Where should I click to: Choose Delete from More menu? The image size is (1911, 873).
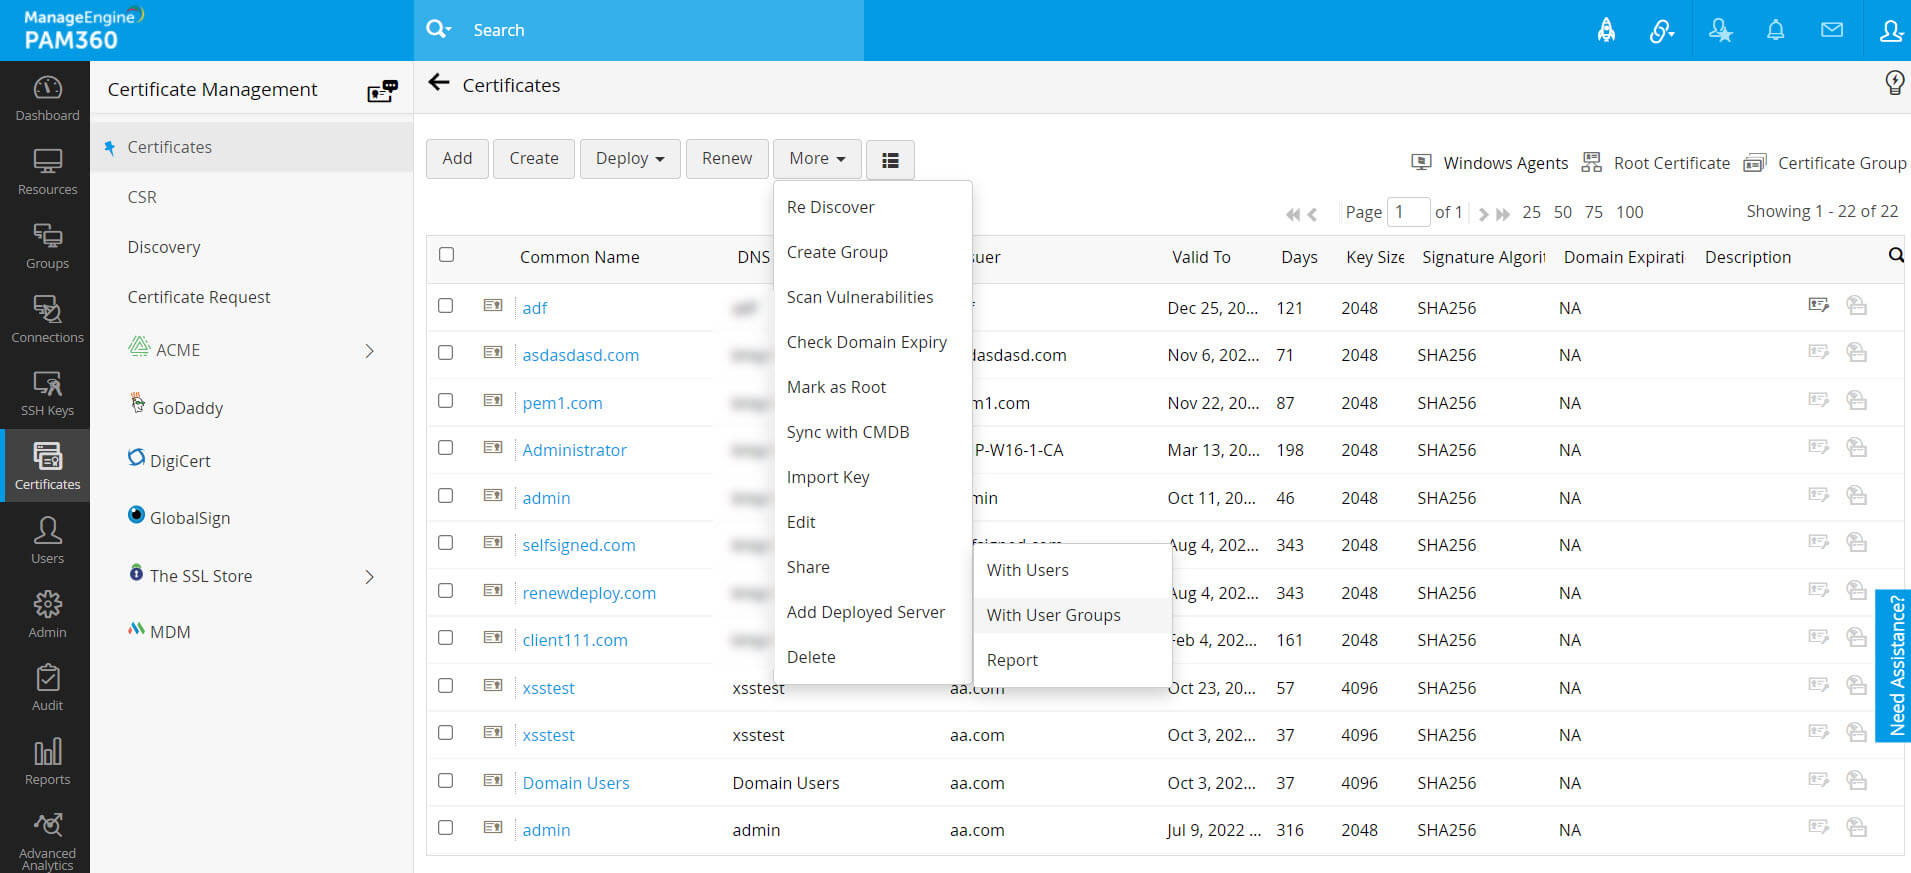[872, 657]
